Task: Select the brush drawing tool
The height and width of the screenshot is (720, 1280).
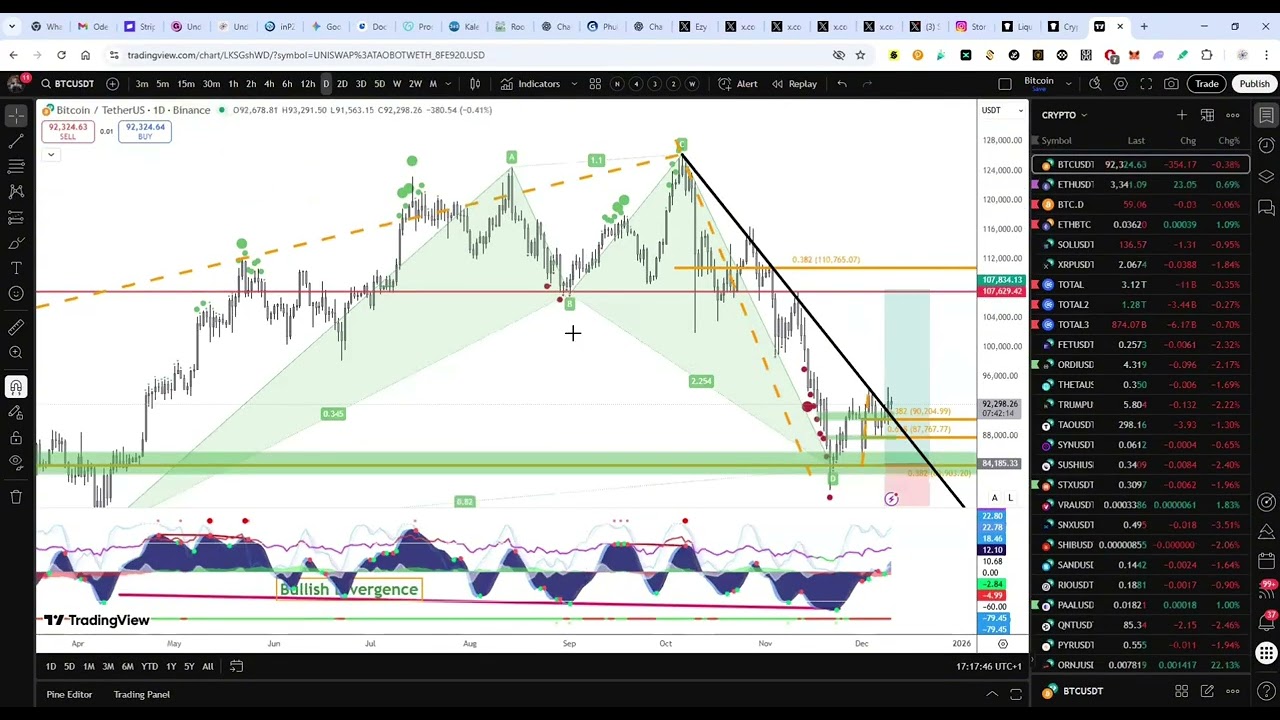Action: (16, 243)
